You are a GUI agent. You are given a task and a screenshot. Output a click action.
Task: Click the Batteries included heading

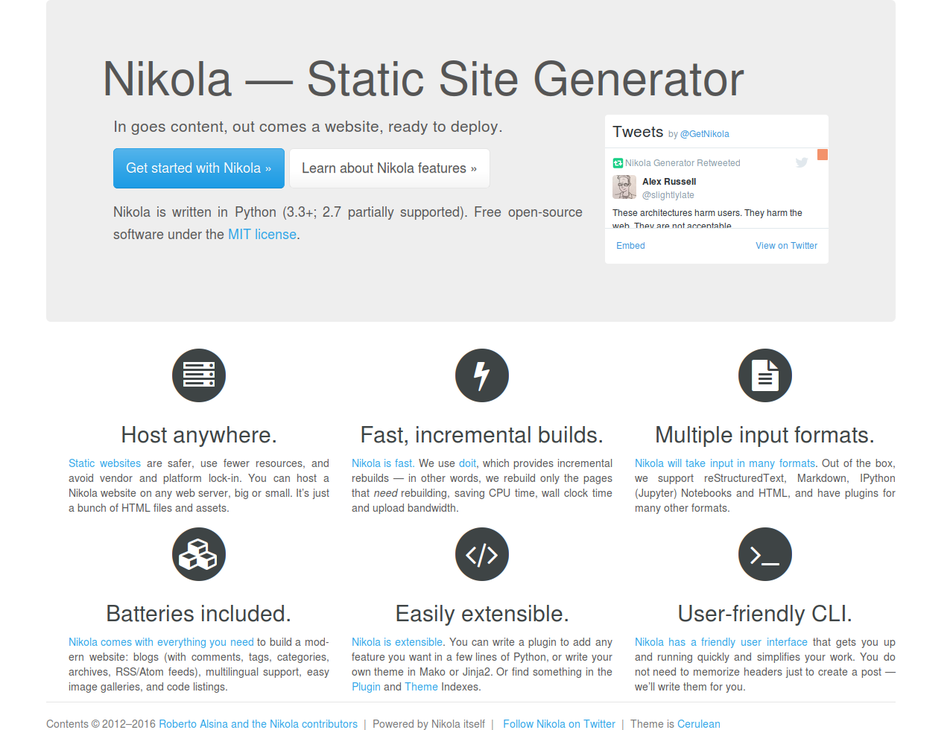(199, 614)
